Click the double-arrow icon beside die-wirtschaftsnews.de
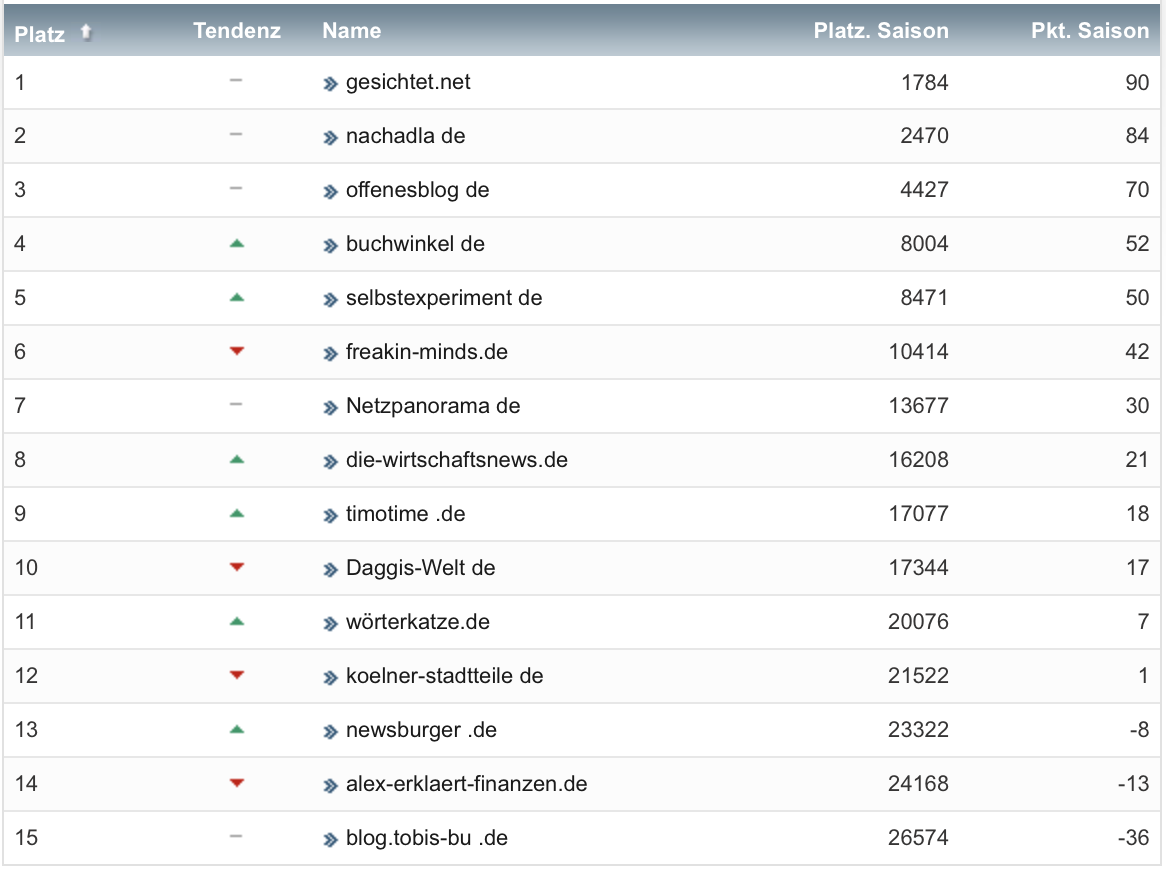This screenshot has width=1166, height=870. click(x=330, y=462)
